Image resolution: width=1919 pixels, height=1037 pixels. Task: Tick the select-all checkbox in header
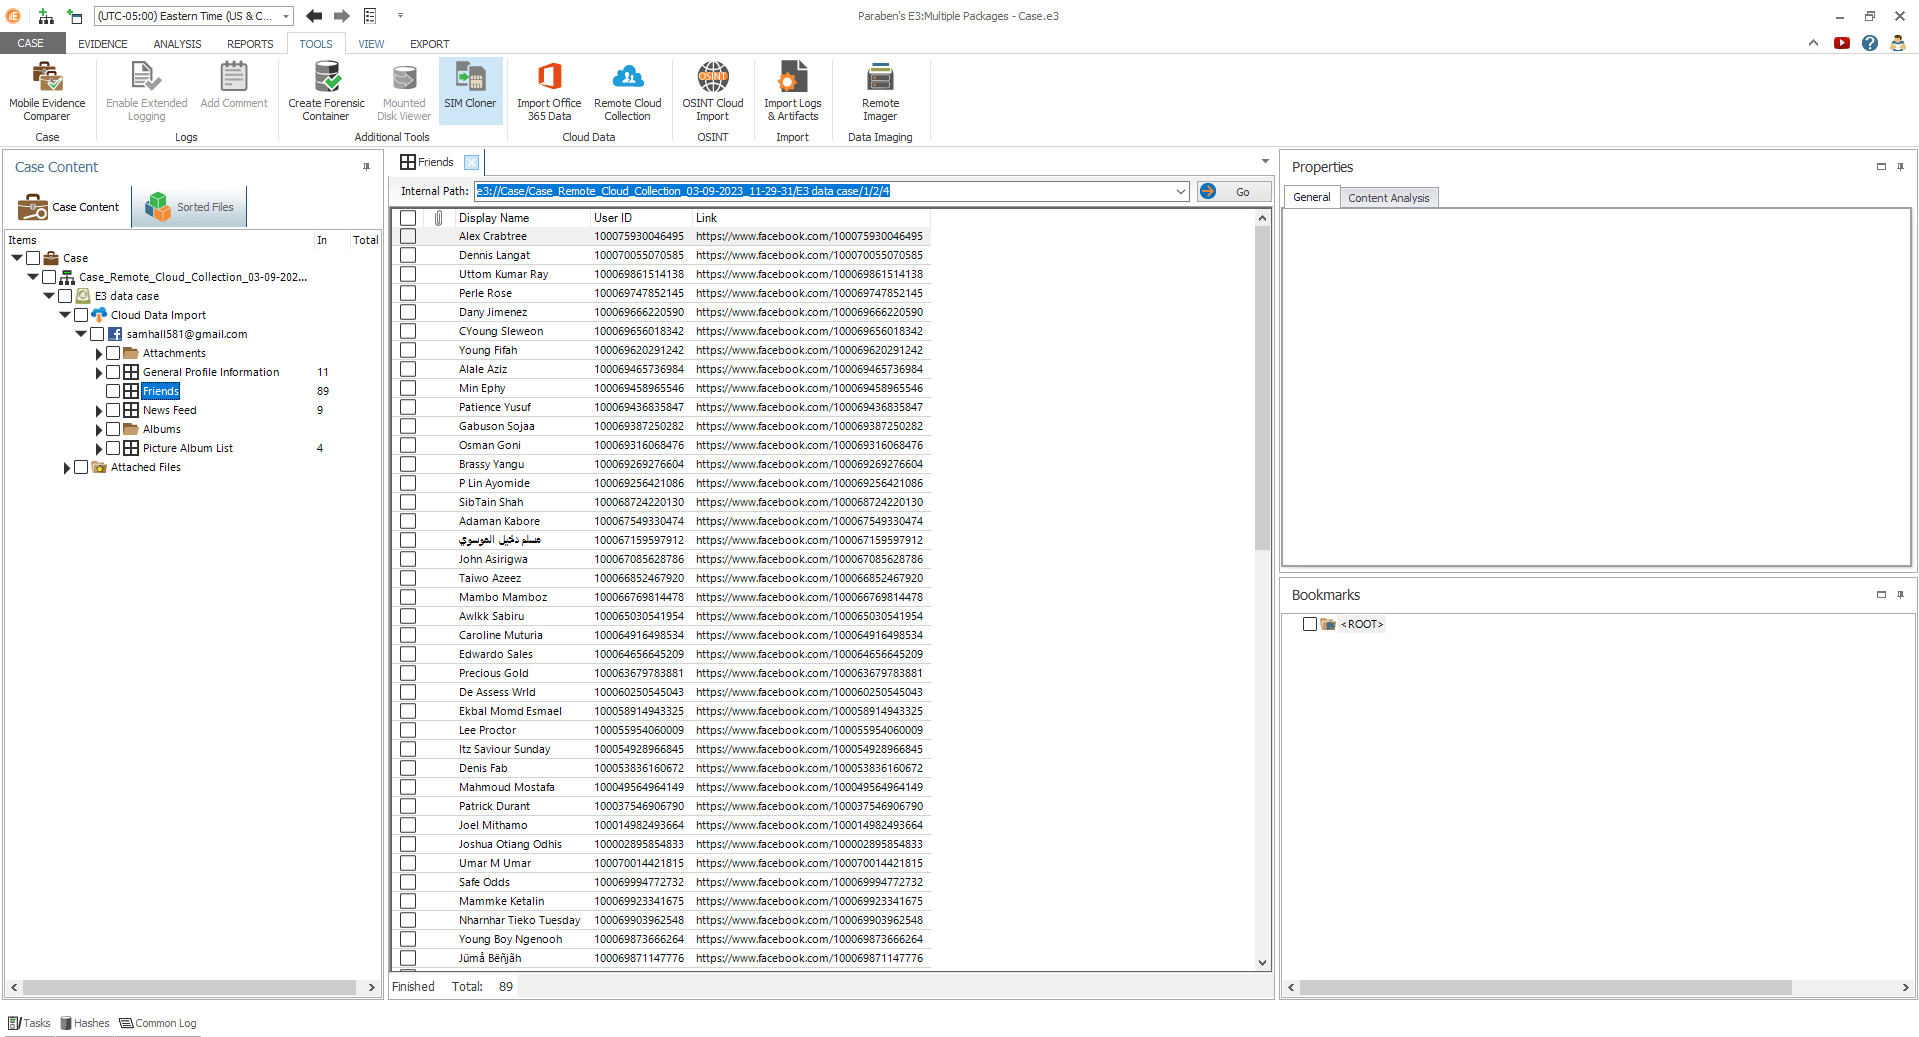408,218
